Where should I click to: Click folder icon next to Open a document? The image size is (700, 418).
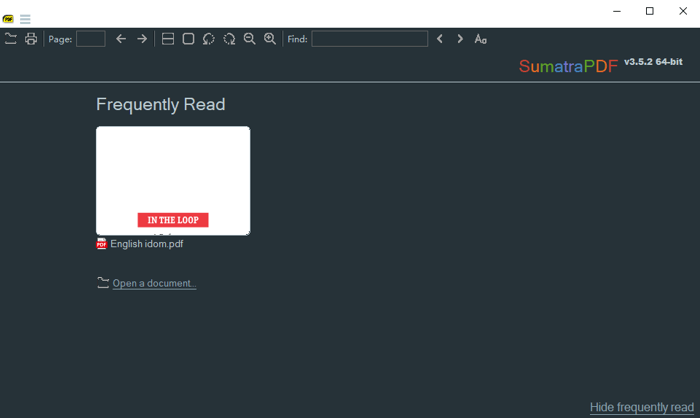(103, 283)
